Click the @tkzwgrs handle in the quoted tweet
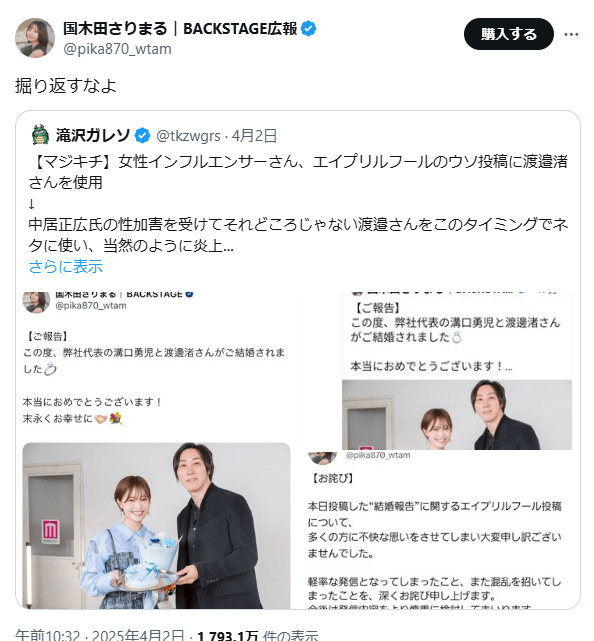594x641 pixels. (188, 136)
